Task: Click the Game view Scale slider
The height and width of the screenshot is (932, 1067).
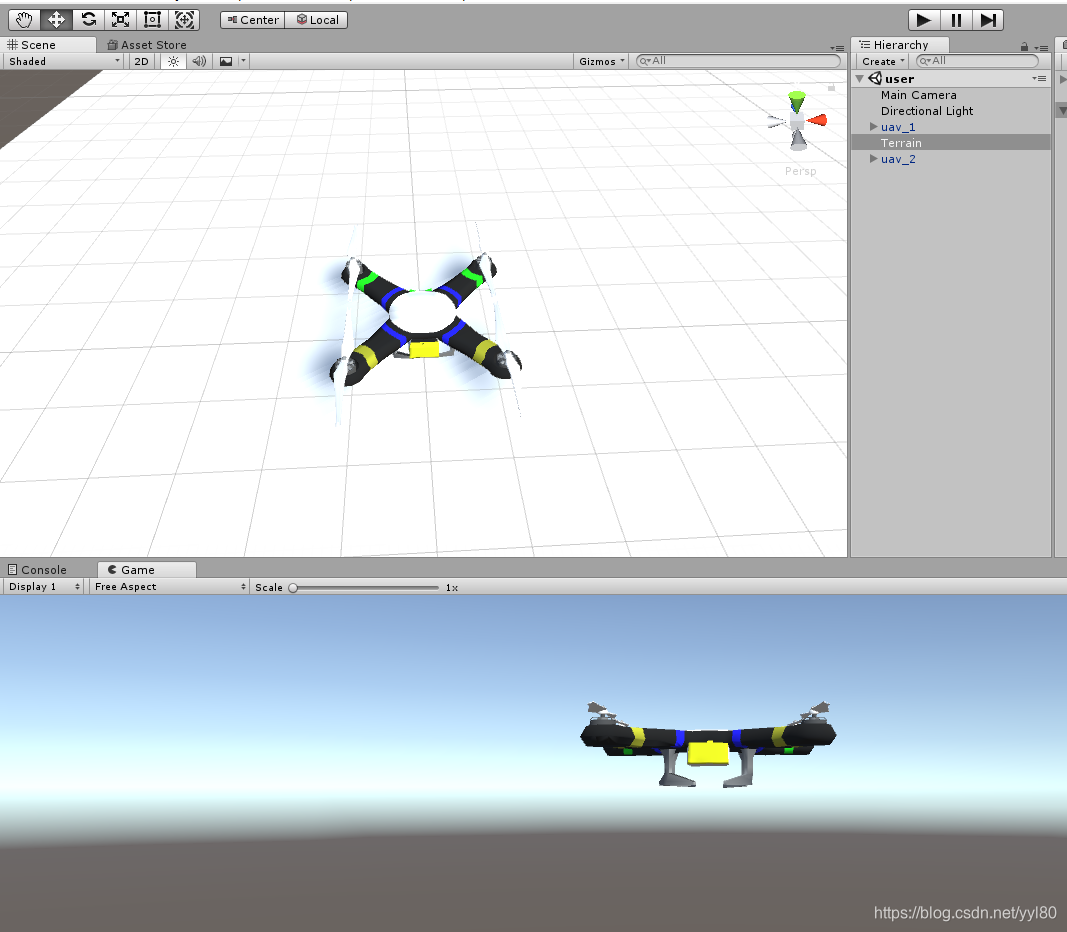Action: (x=365, y=588)
